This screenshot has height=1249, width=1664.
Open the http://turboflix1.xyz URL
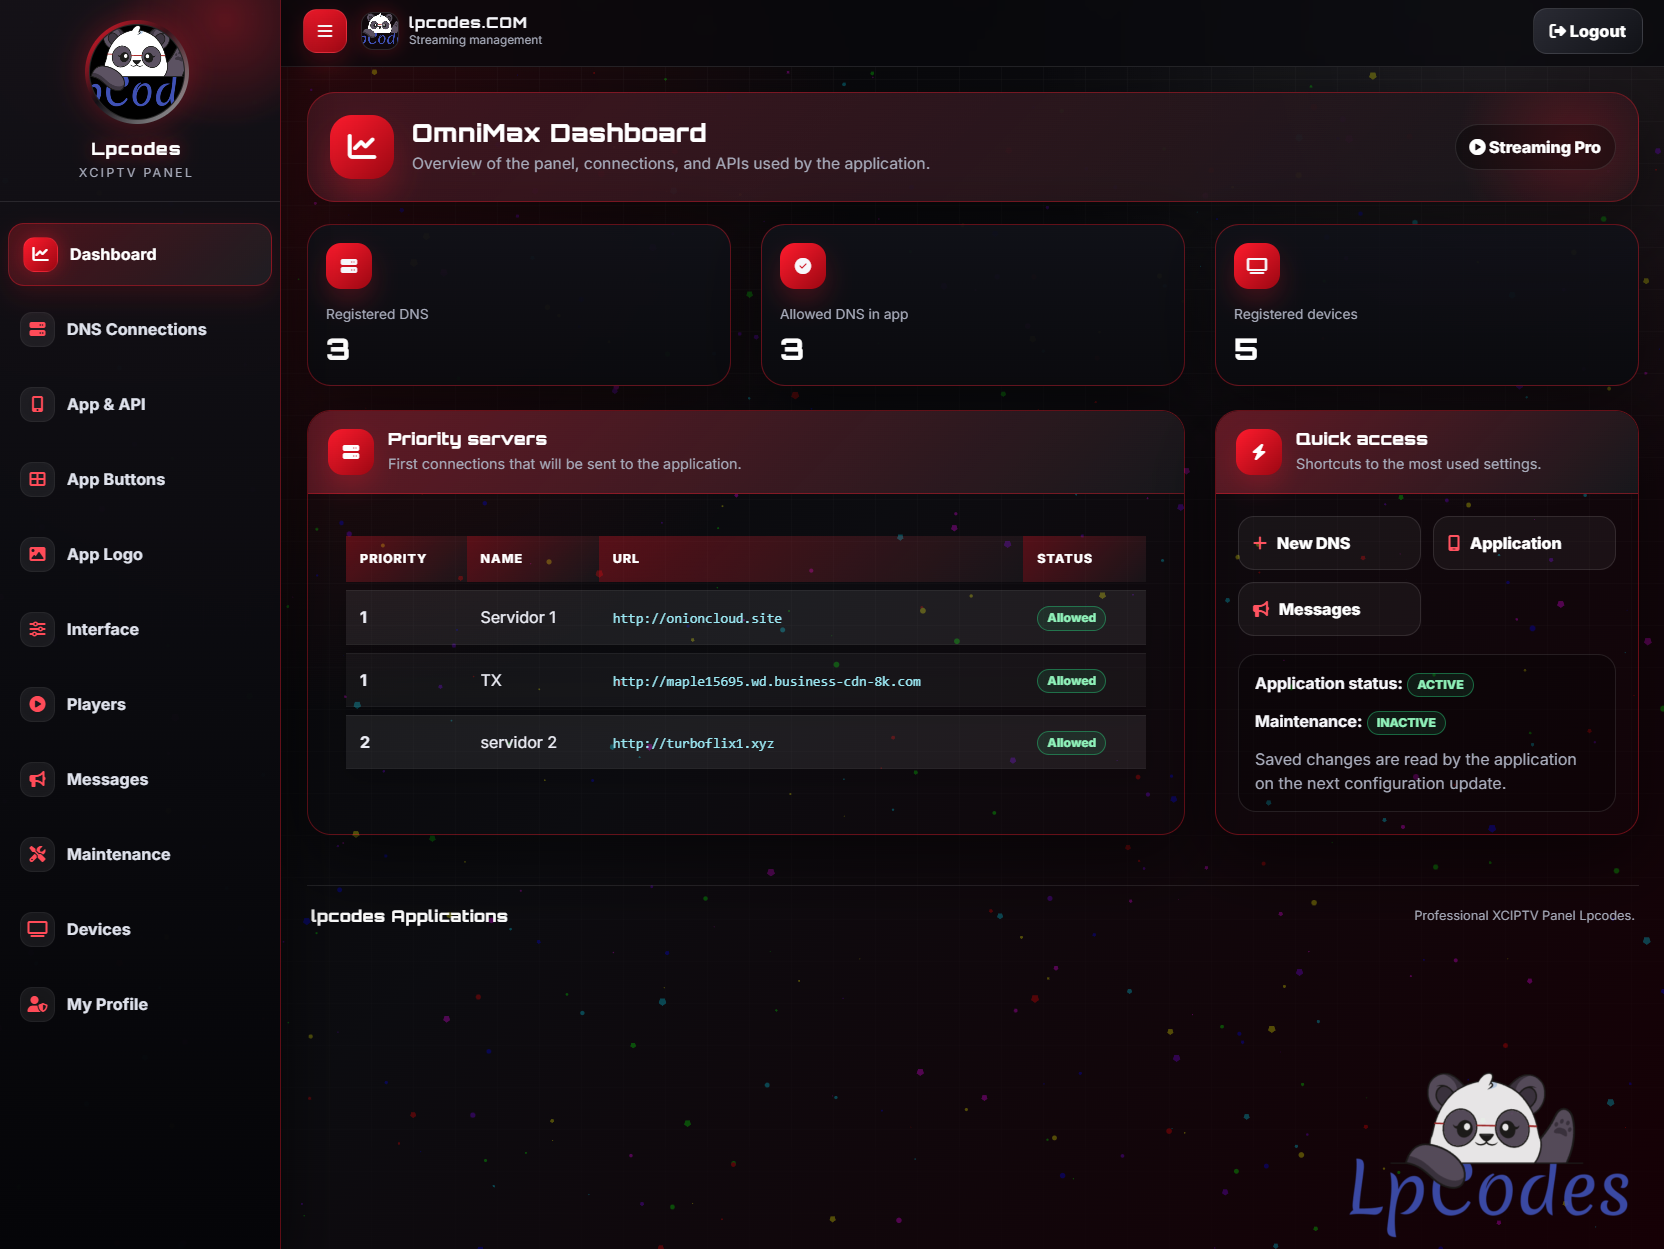point(693,743)
